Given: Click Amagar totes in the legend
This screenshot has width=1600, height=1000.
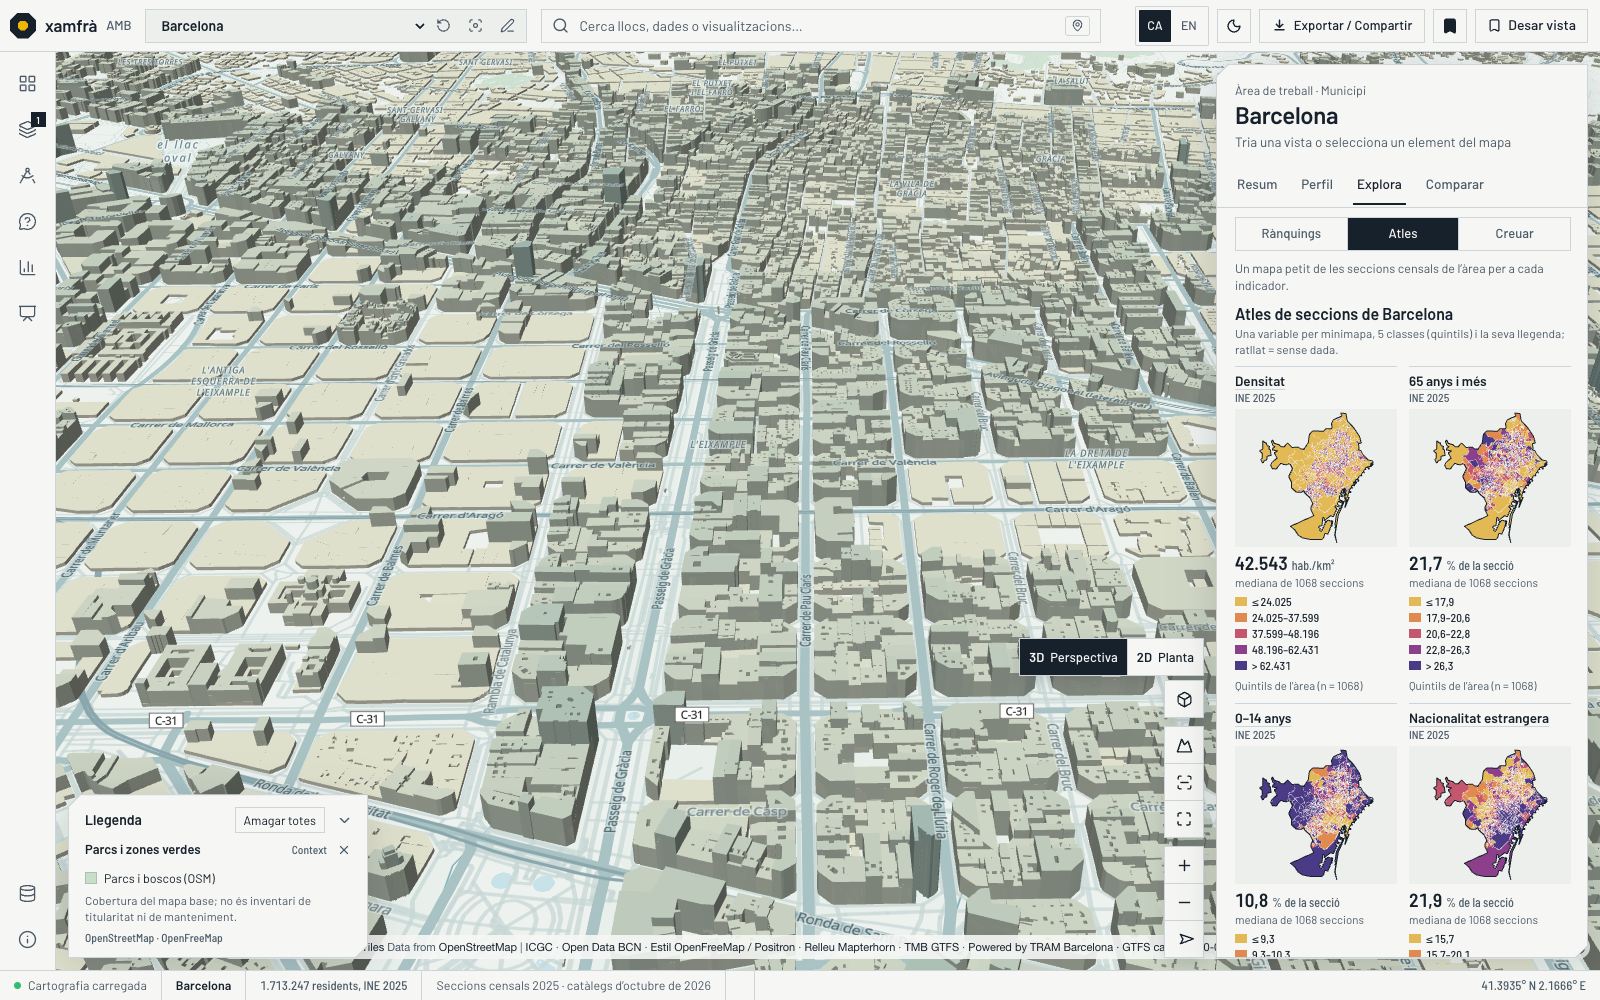Looking at the screenshot, I should 280,820.
